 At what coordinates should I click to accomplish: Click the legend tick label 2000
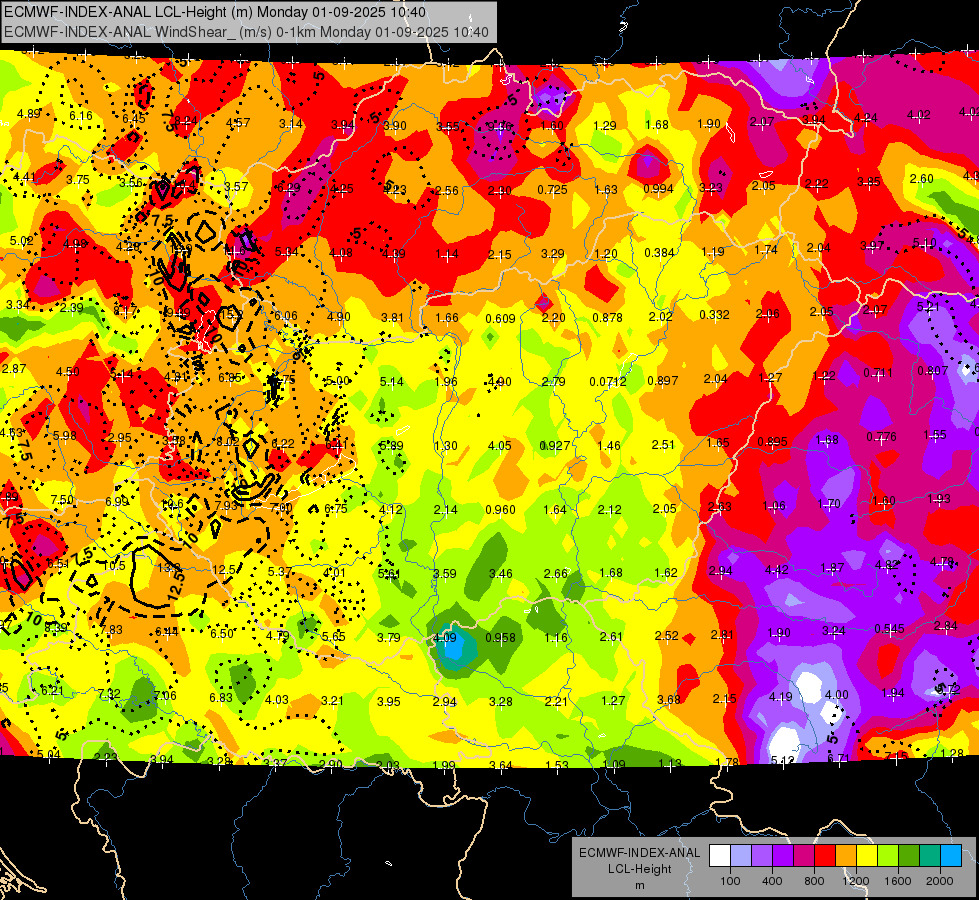(x=940, y=881)
